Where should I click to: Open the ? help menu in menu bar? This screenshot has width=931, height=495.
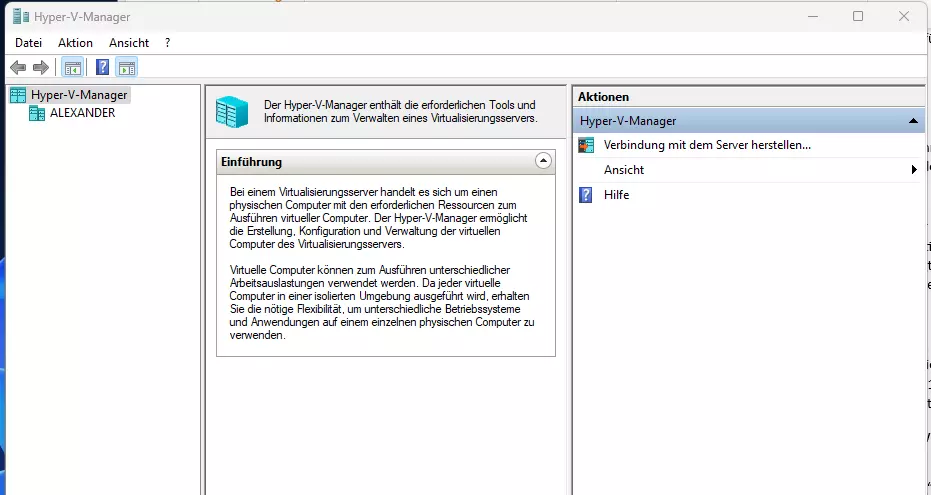[168, 43]
